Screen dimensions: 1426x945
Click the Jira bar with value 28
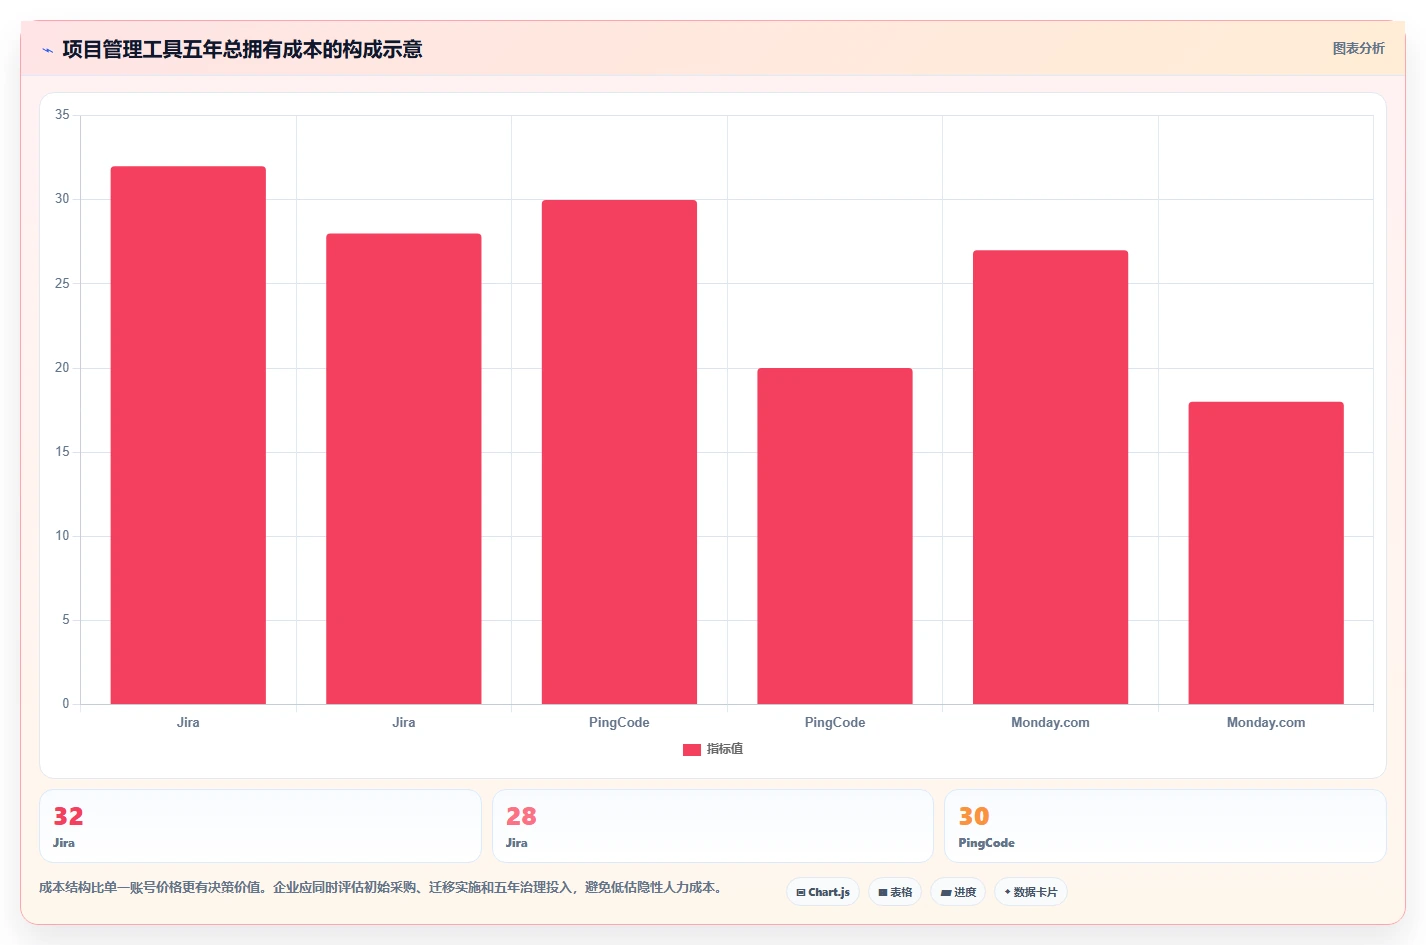coord(404,469)
